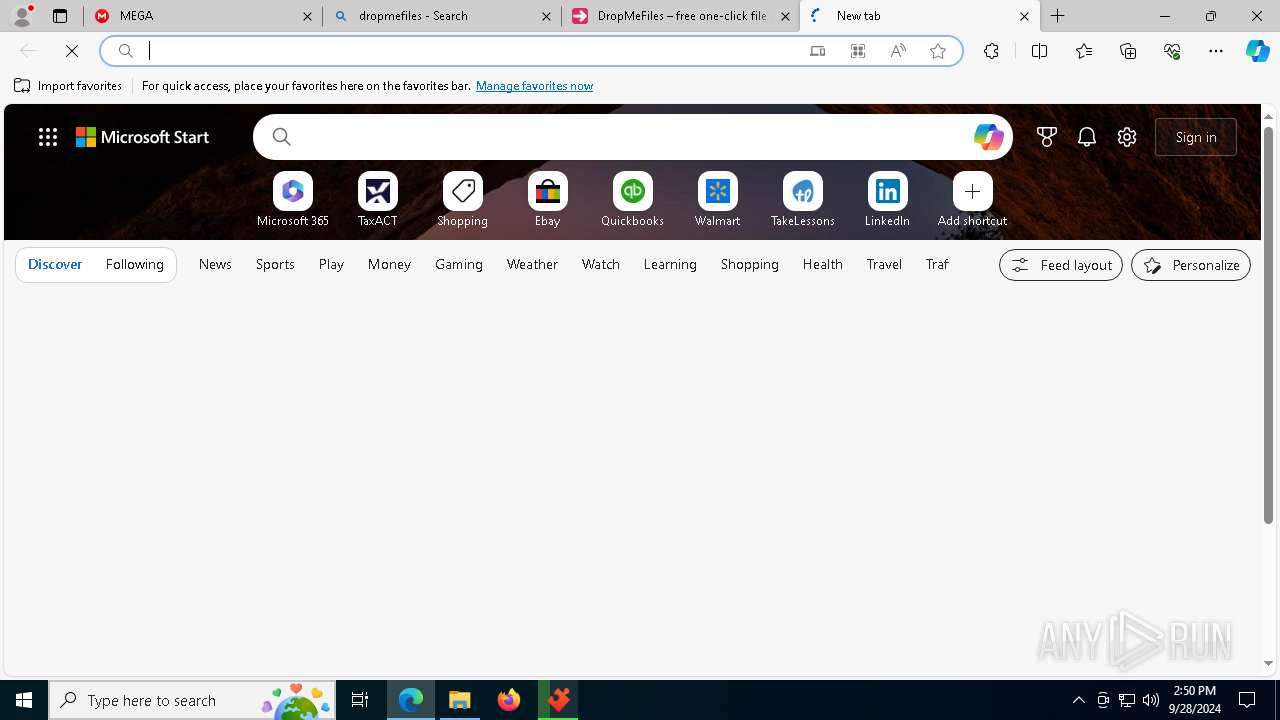1280x720 pixels.
Task: Open the Edge profile icon
Action: pyautogui.click(x=21, y=16)
